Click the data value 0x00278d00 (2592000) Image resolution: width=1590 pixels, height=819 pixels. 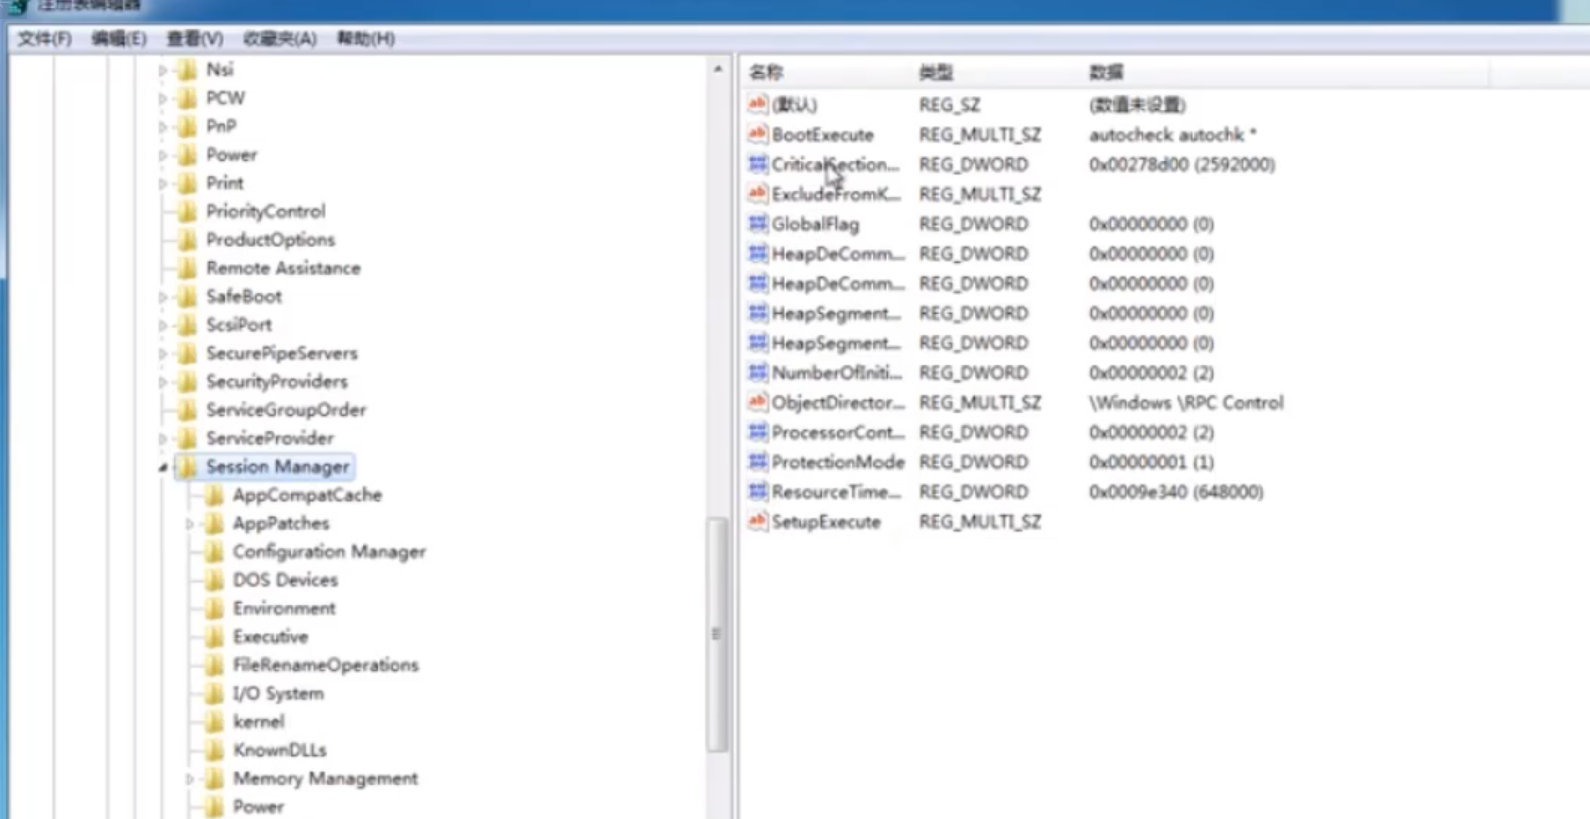[x=1182, y=164]
